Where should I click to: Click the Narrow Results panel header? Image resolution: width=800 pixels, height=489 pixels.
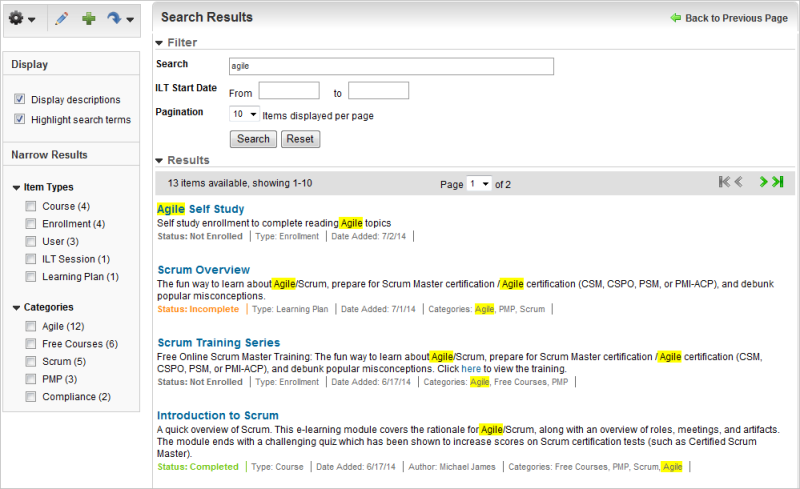(71, 154)
